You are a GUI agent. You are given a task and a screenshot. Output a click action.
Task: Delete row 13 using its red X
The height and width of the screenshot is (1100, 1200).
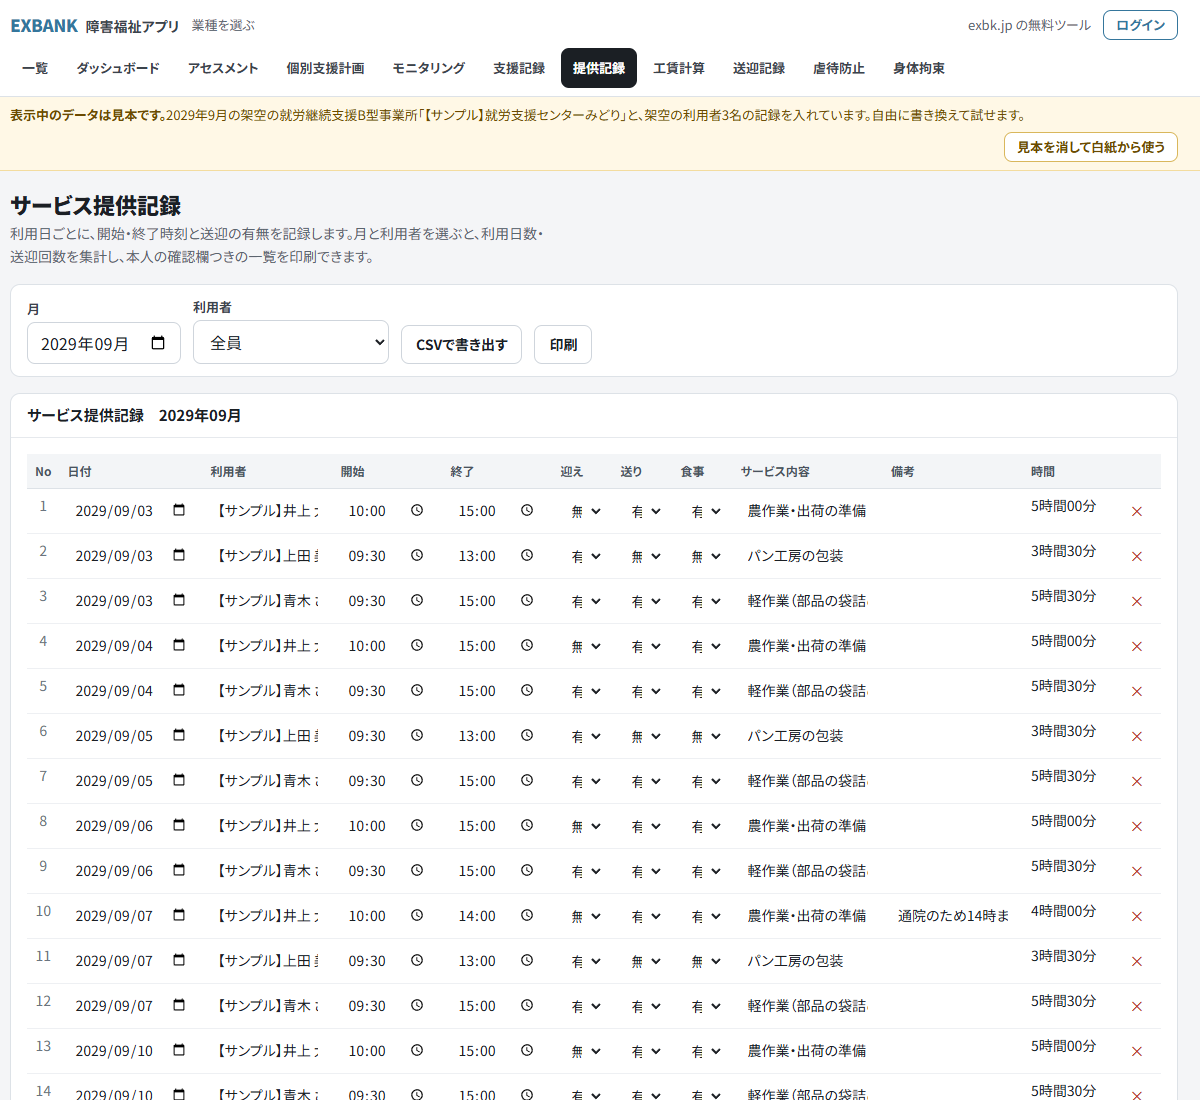pyautogui.click(x=1136, y=1051)
